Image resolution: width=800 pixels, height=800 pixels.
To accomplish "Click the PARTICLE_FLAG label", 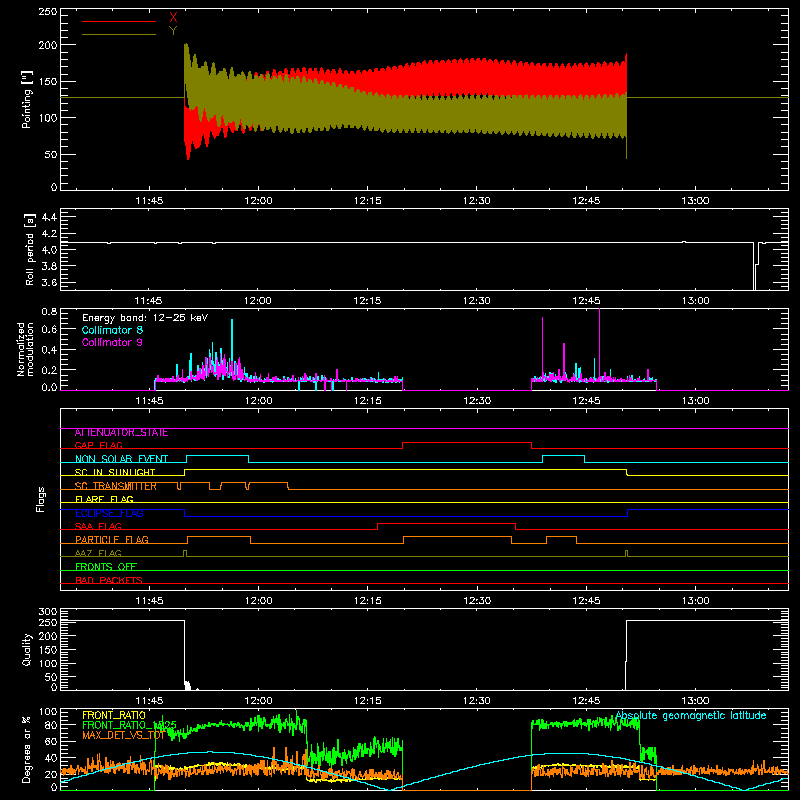I will 112,540.
